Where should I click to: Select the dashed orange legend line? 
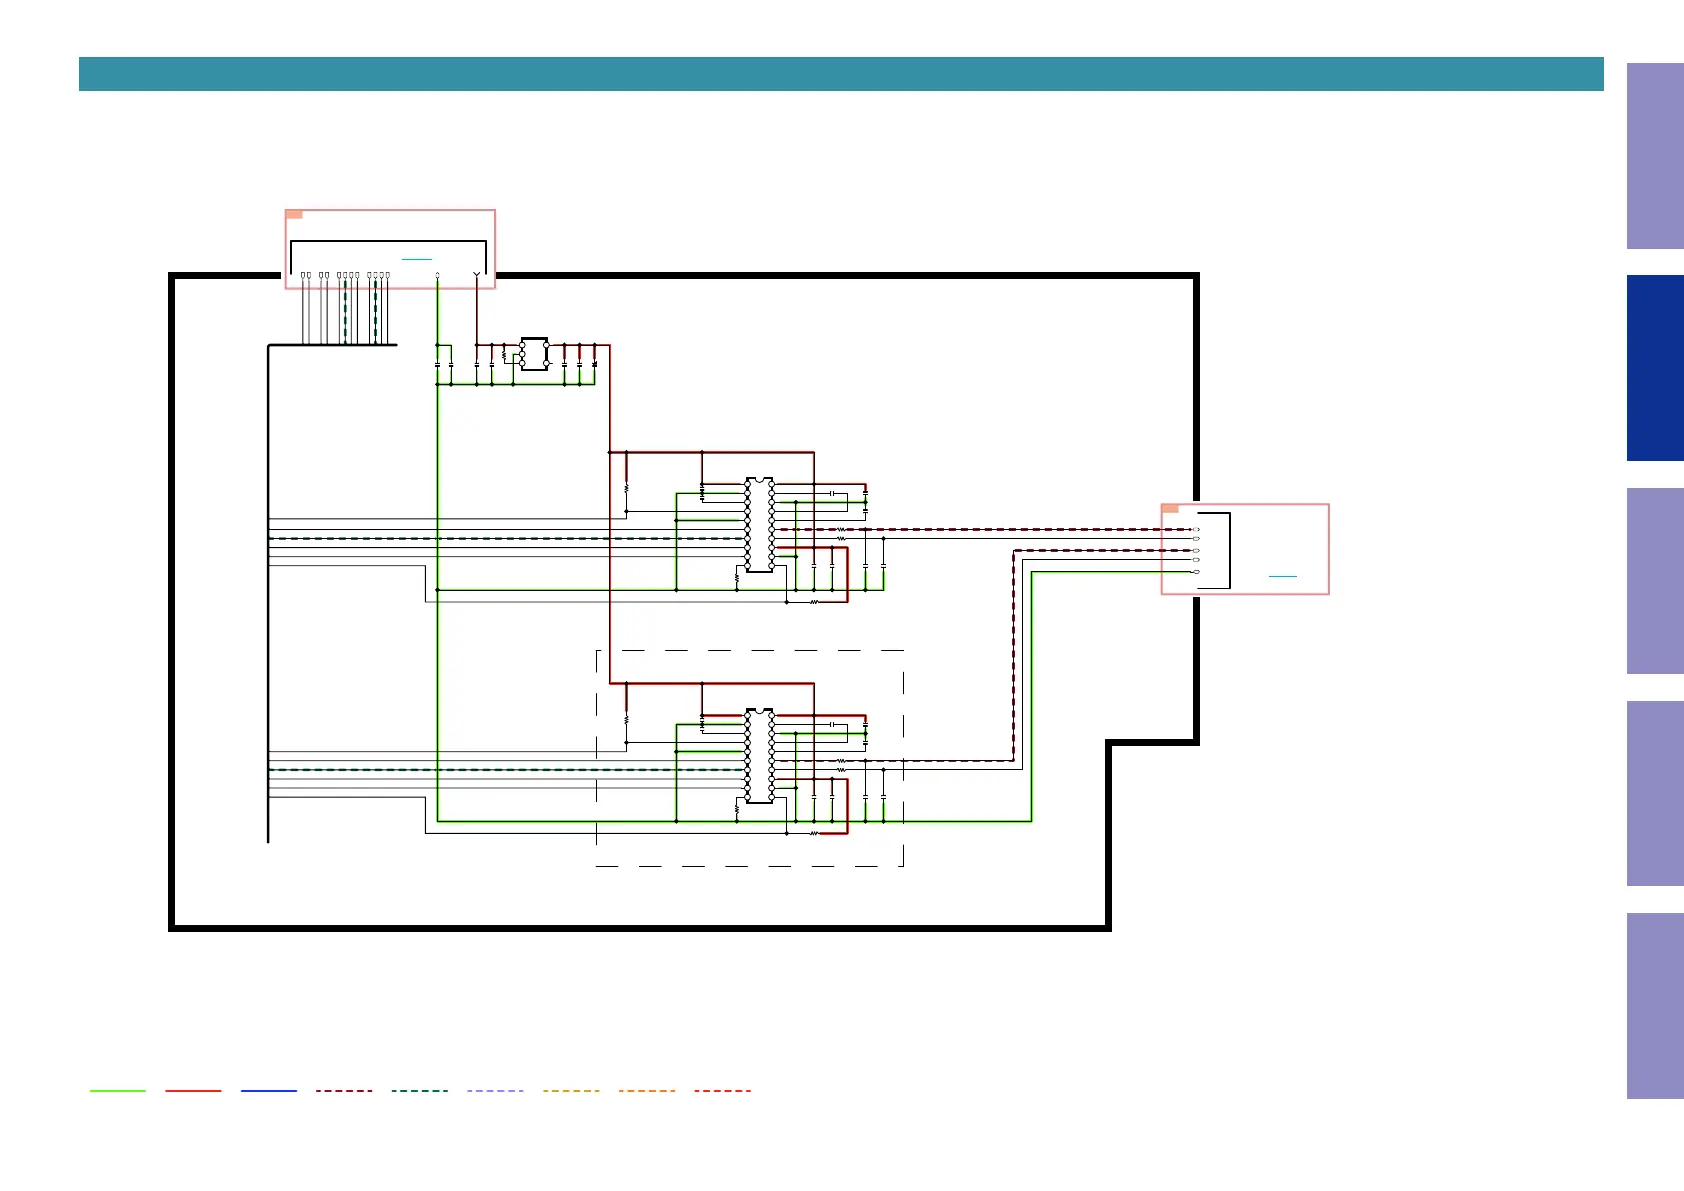tap(647, 1091)
